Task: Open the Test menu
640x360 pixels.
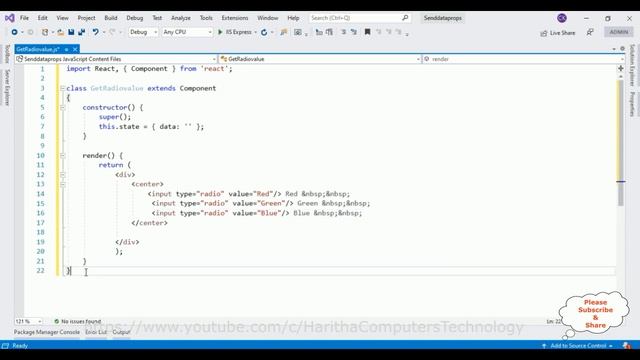Action: 157,18
